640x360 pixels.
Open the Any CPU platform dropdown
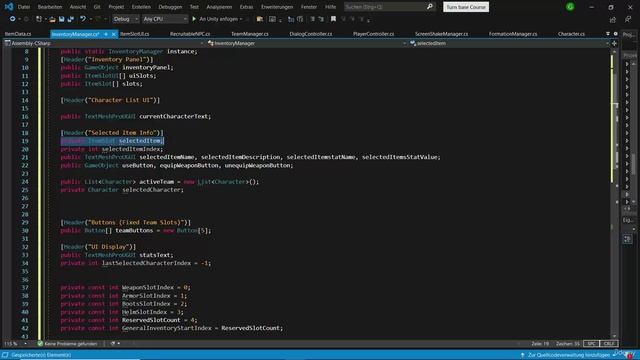tap(165, 19)
